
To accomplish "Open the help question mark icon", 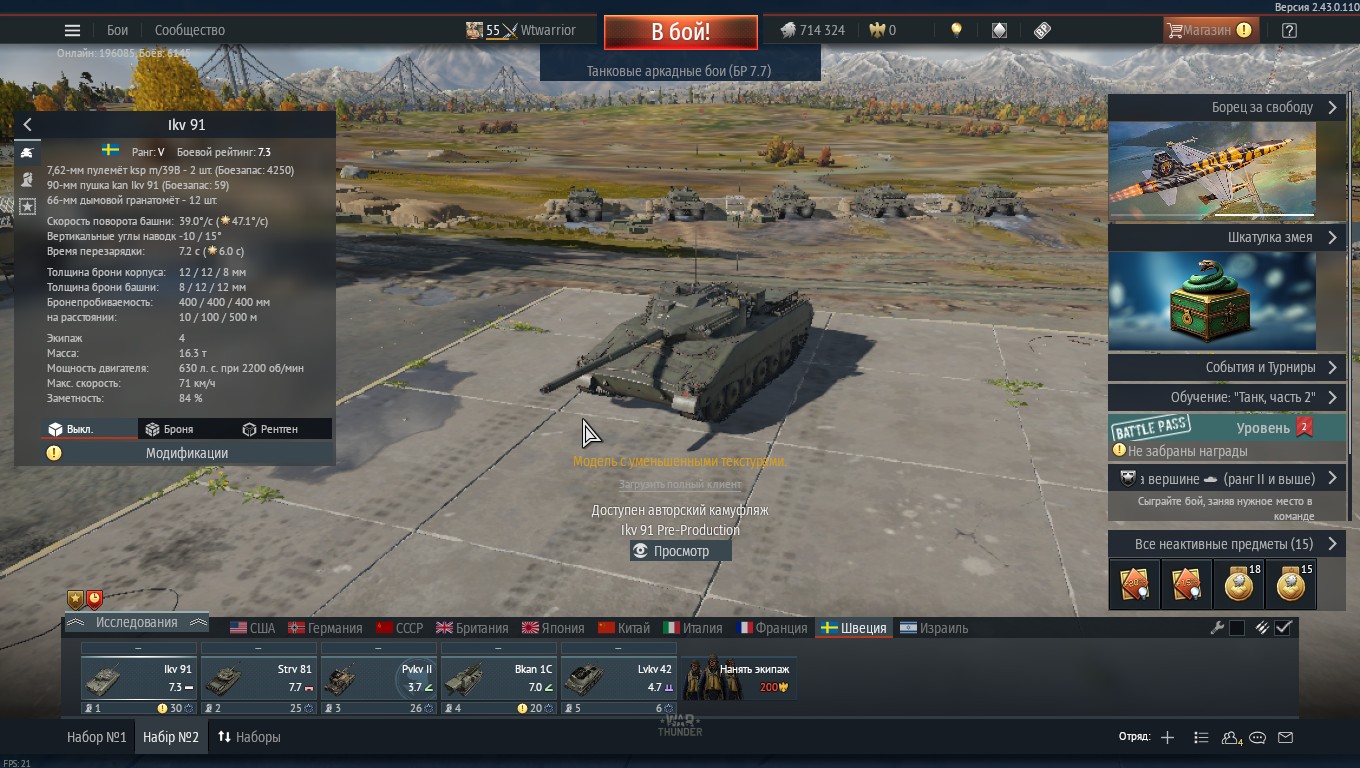I will (1289, 30).
